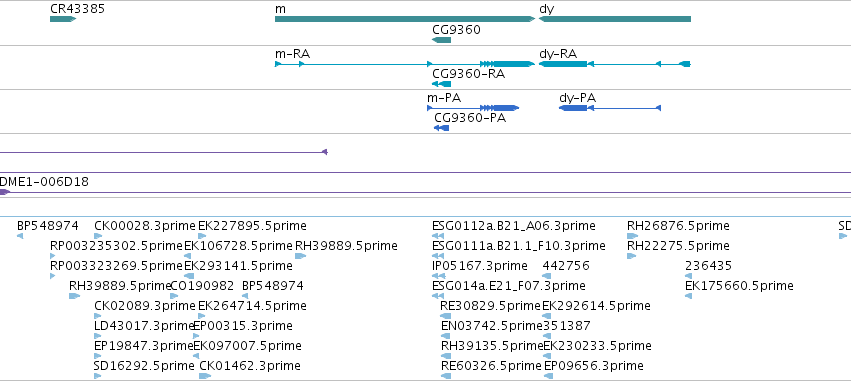Click the 351387 feature label
The height and width of the screenshot is (381, 851).
point(567,326)
